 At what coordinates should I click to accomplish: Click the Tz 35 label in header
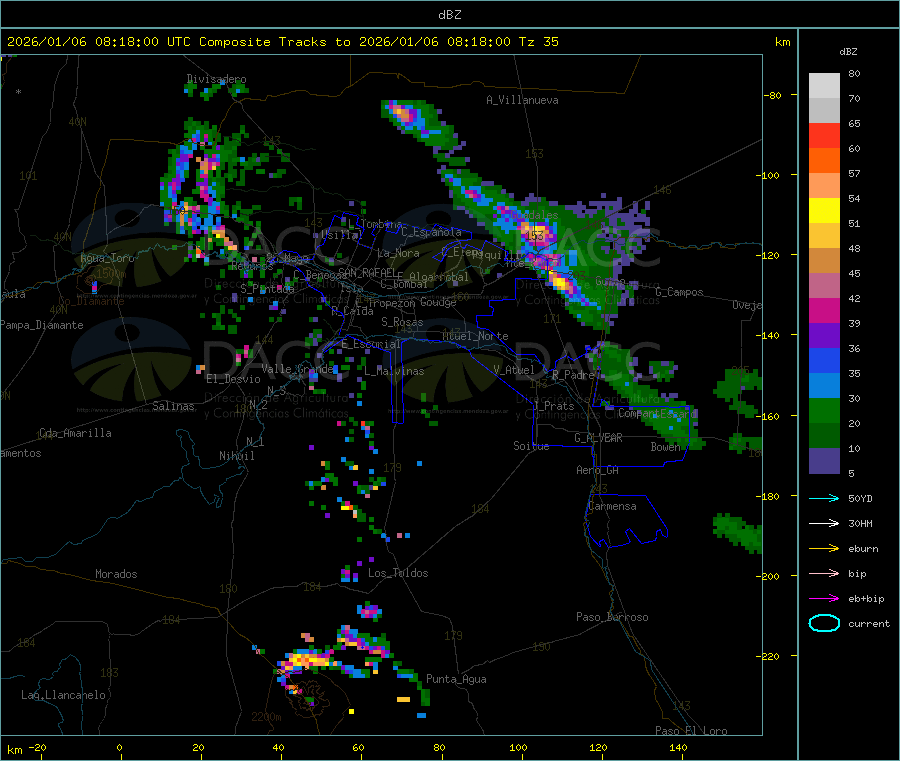(538, 42)
